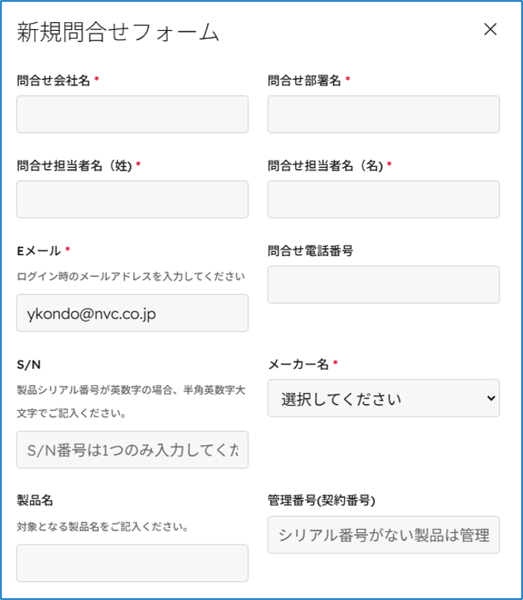523x600 pixels.
Task: Focus the 製品名 input field
Action: click(x=132, y=563)
